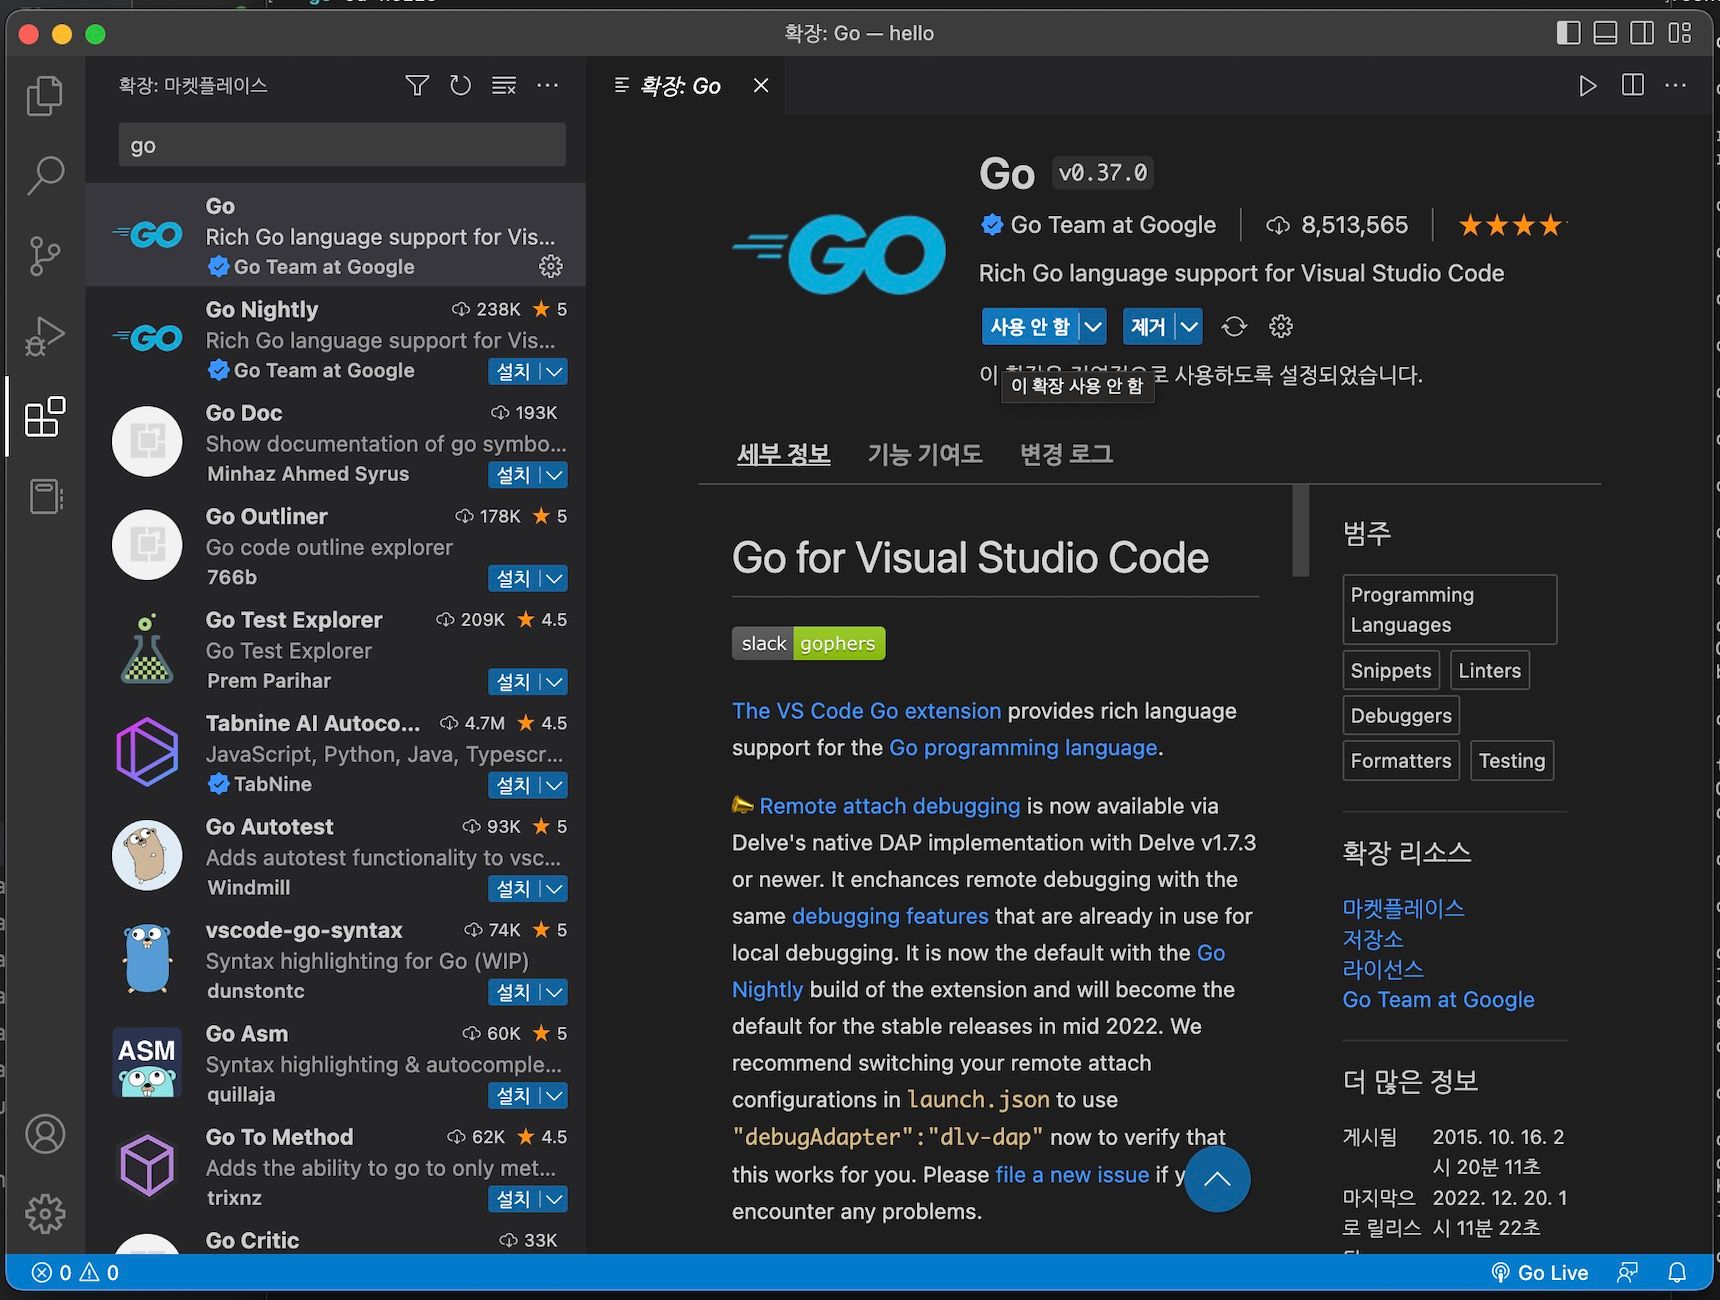Open manage gear for Go extension in list
1720x1300 pixels.
[x=551, y=266]
